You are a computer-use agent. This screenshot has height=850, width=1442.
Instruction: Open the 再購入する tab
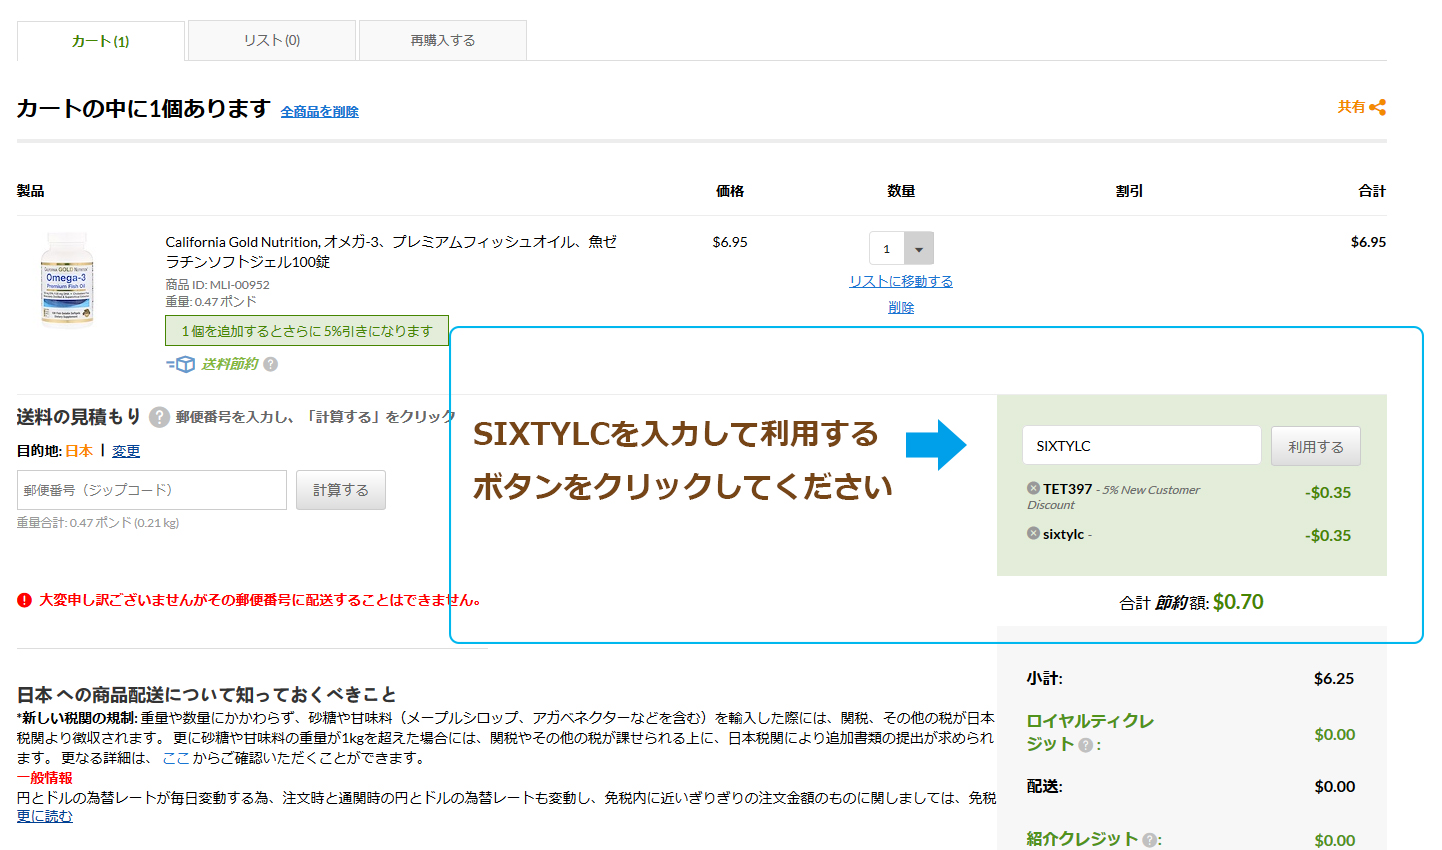443,40
